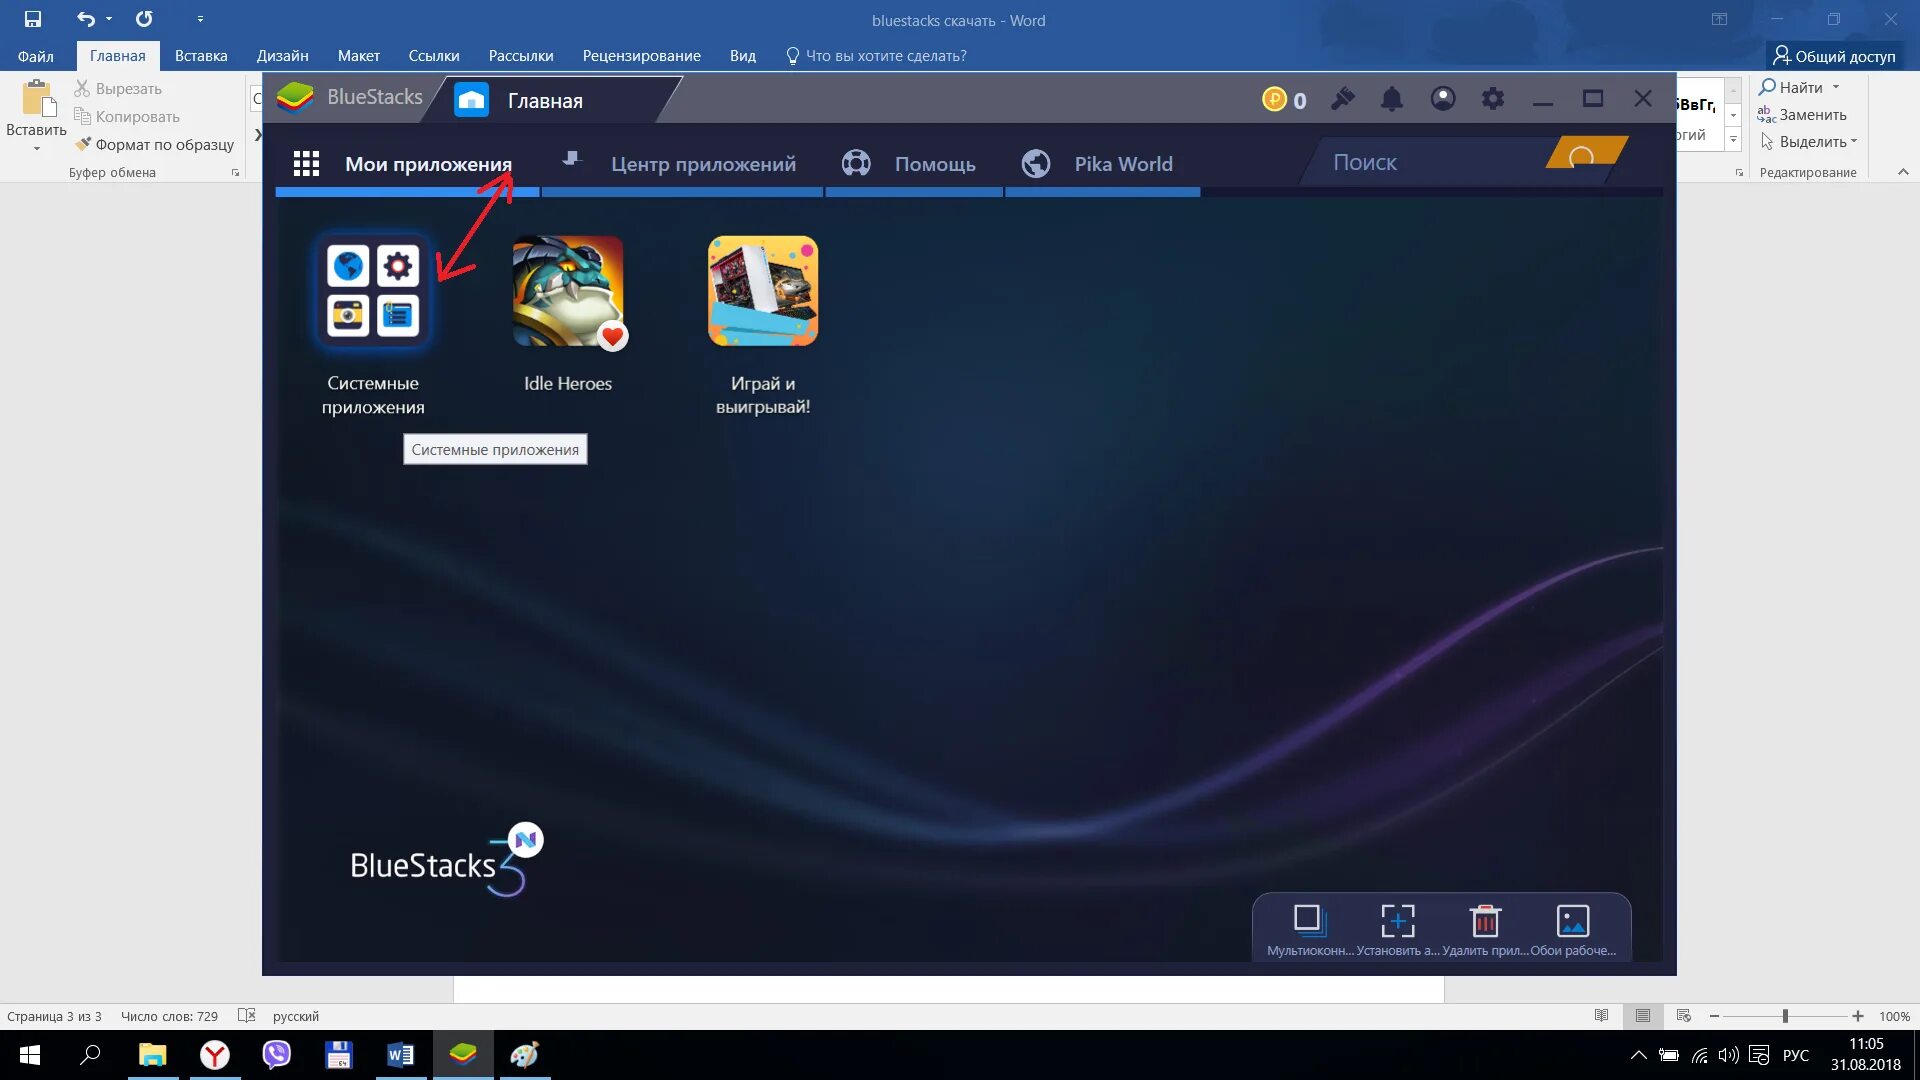The height and width of the screenshot is (1080, 1920).
Task: Switch to Web Layout view icon
Action: pos(1684,1016)
